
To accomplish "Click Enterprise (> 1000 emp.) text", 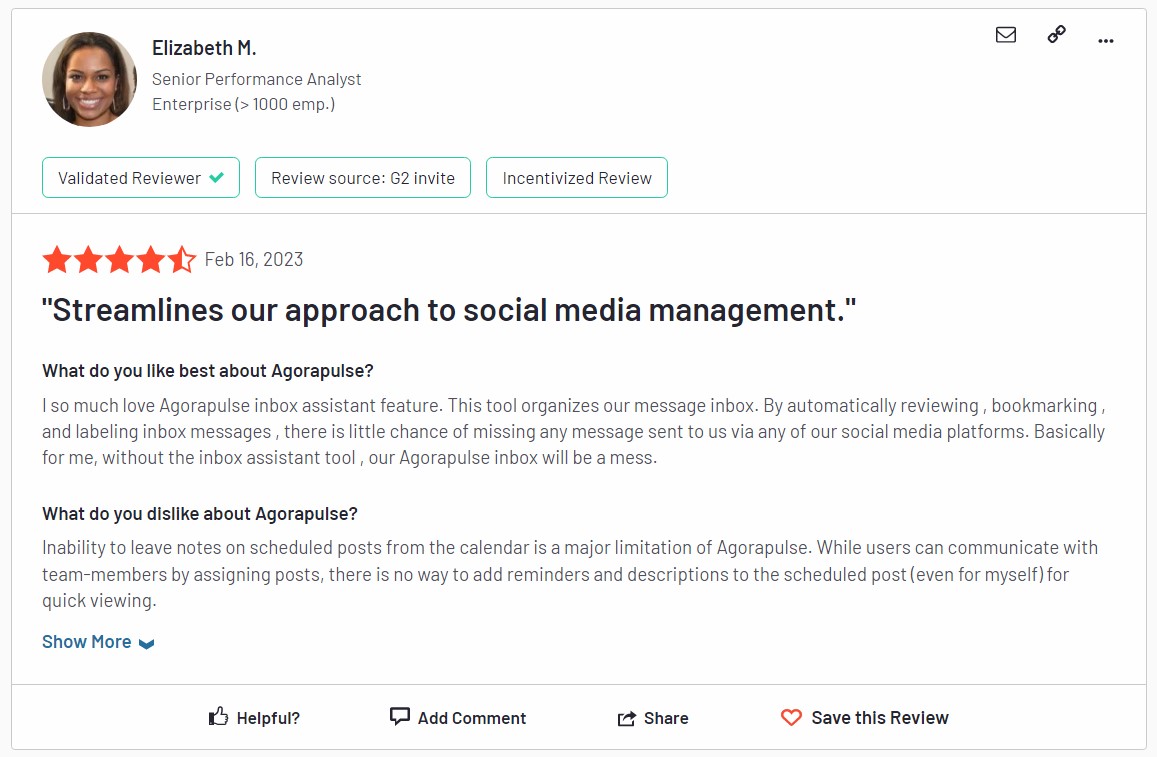I will click(244, 104).
